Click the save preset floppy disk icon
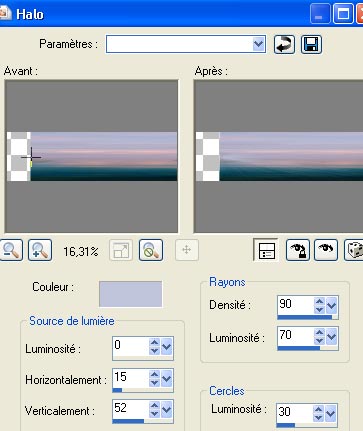 (311, 44)
